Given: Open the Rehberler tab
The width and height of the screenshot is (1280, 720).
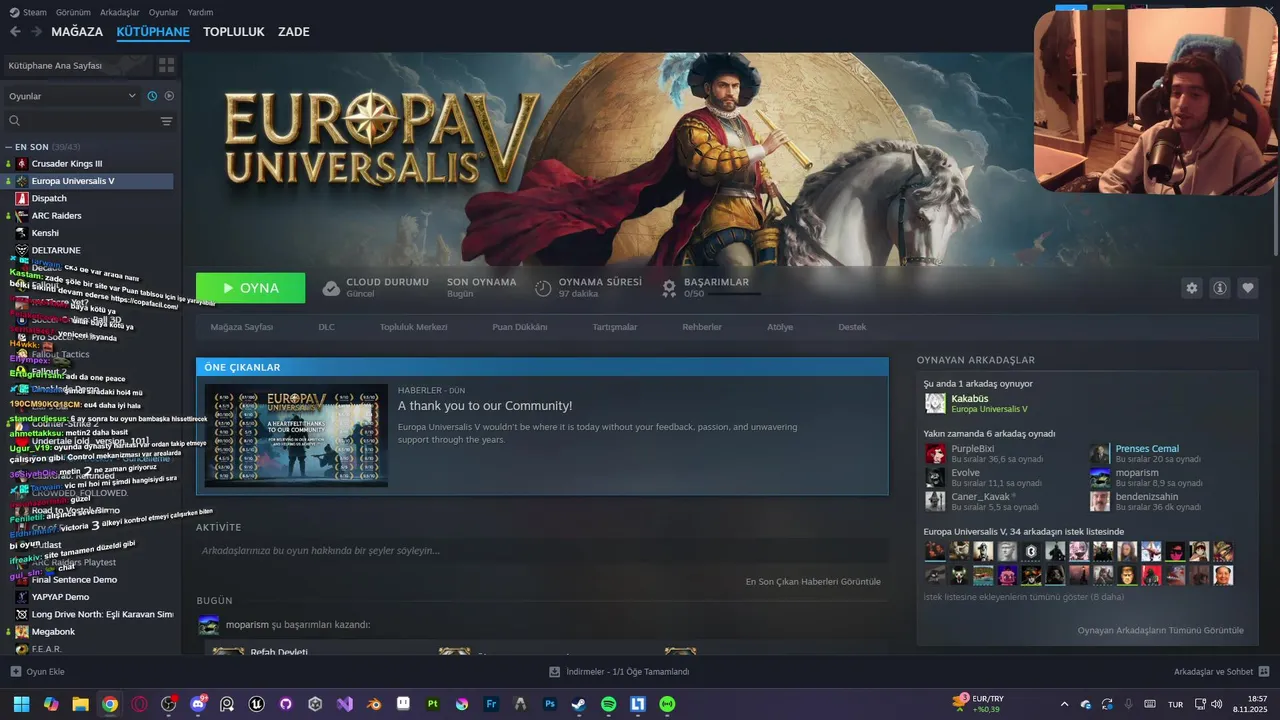Looking at the screenshot, I should tap(702, 327).
